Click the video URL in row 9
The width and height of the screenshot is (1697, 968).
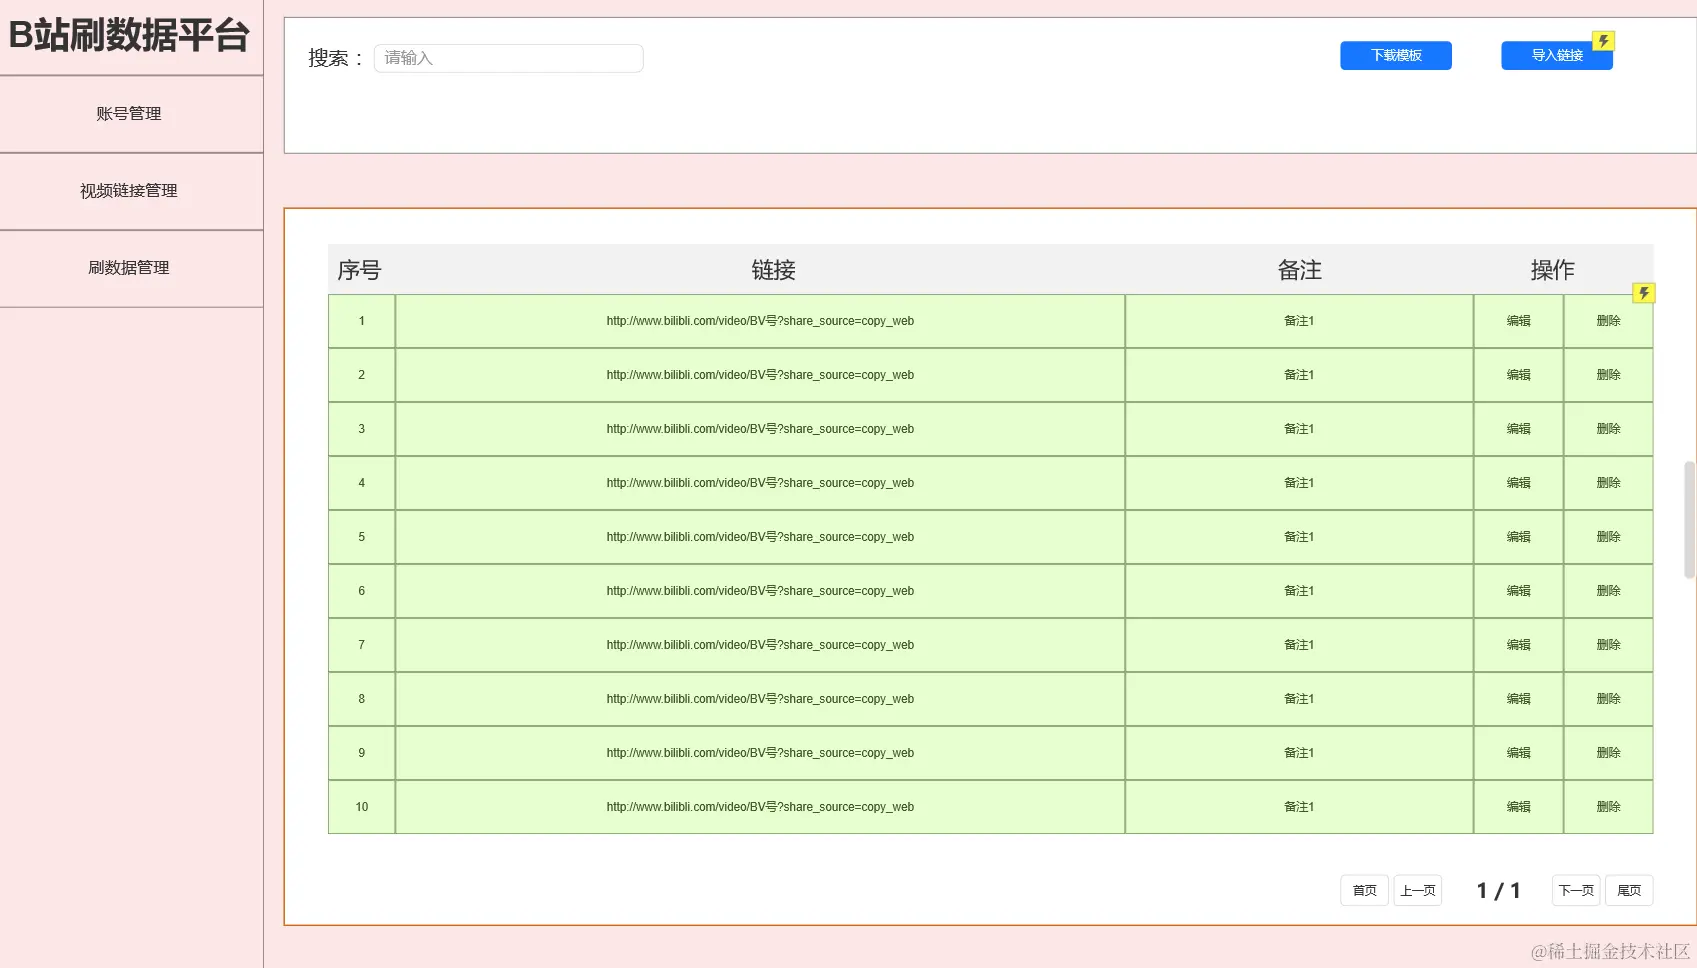(x=760, y=753)
